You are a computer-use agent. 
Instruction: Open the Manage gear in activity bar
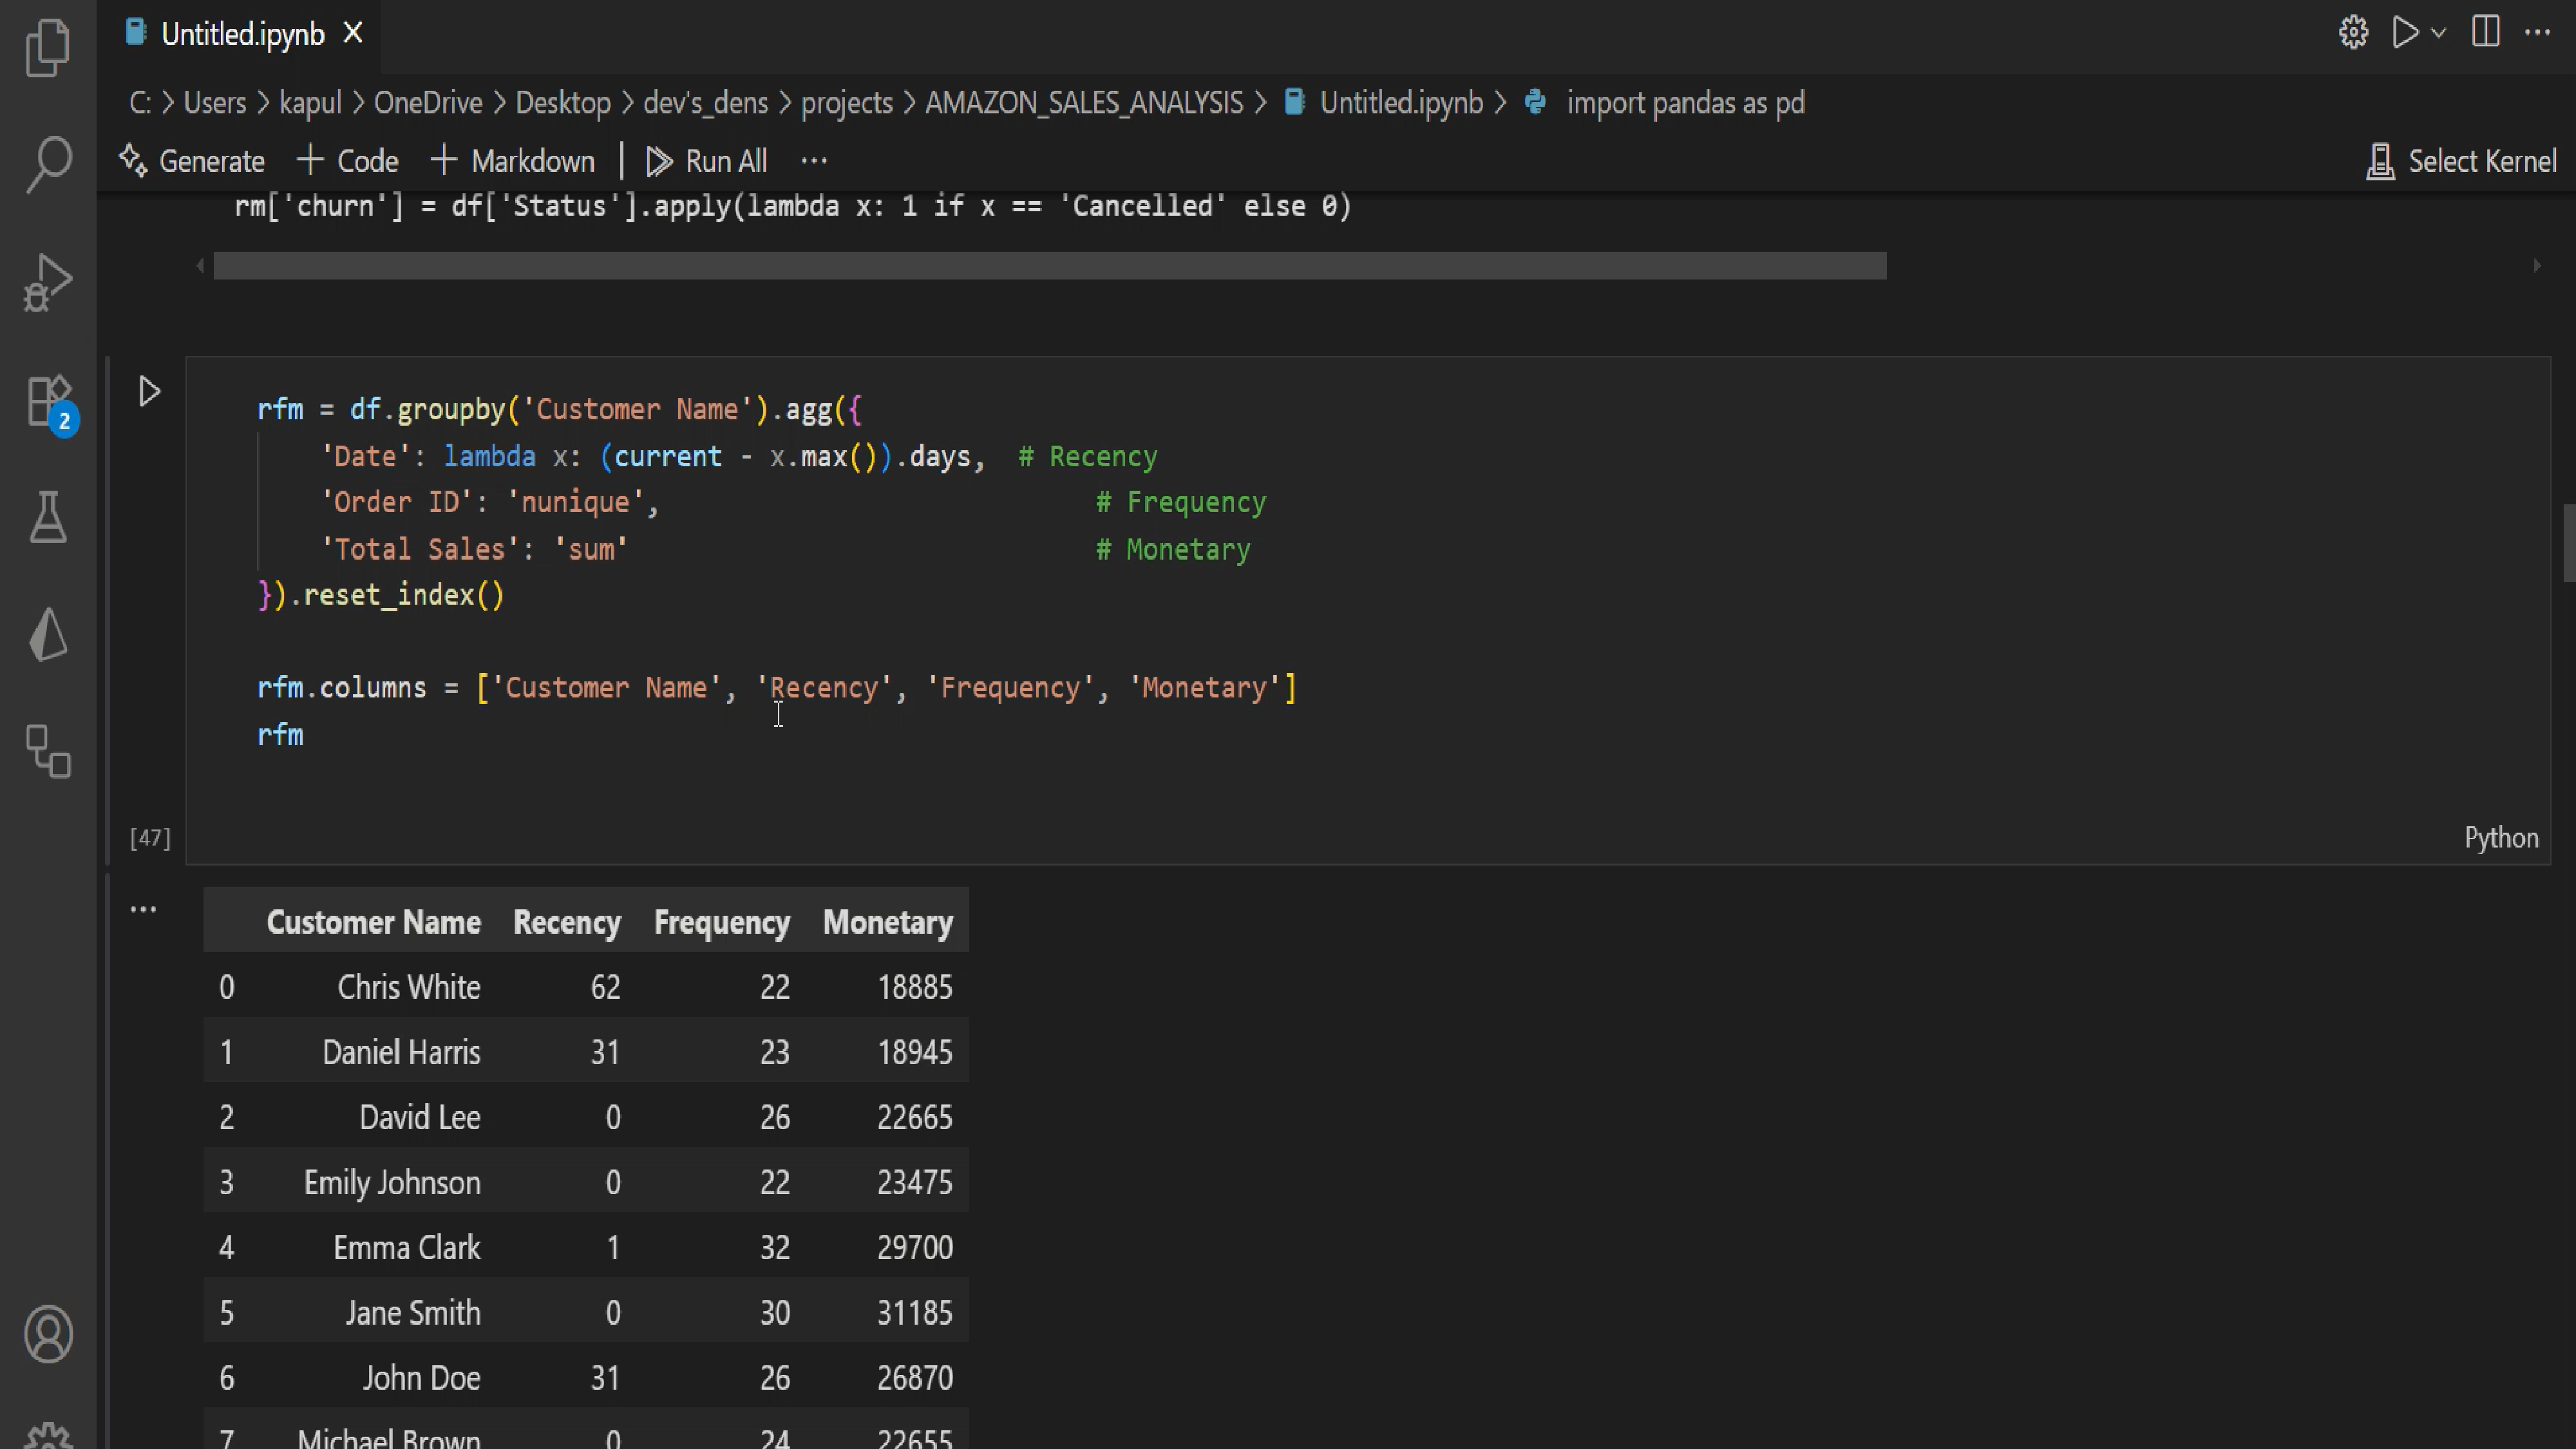[x=47, y=1437]
